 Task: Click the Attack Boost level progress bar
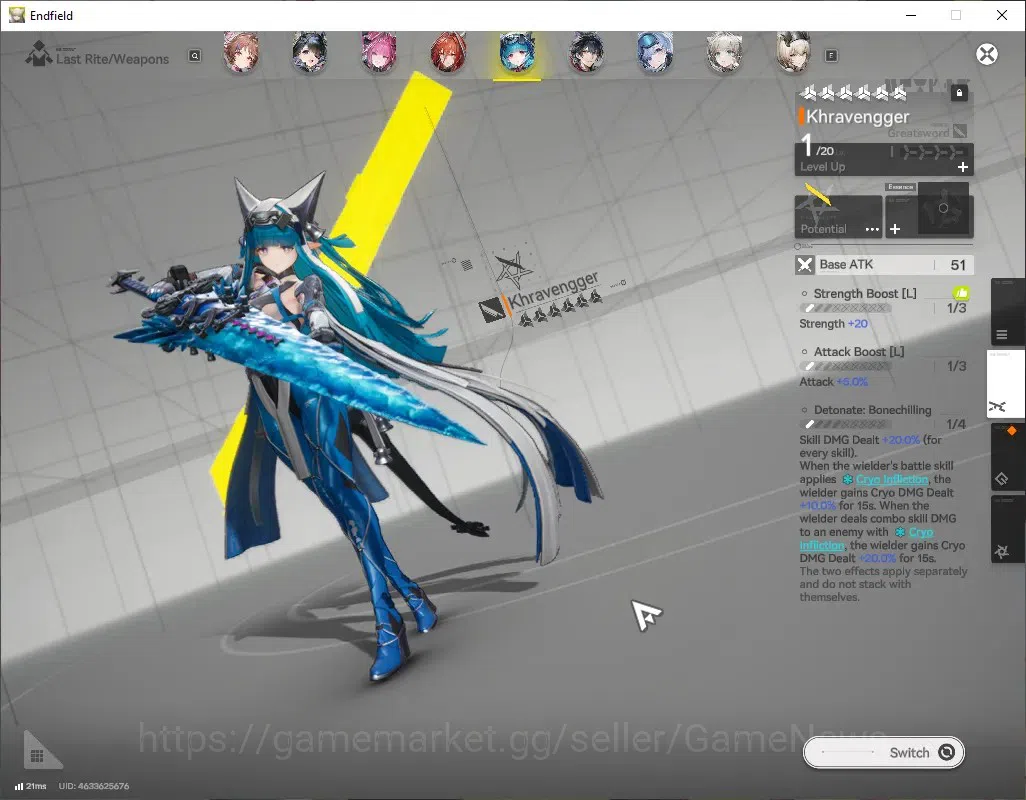tap(845, 366)
